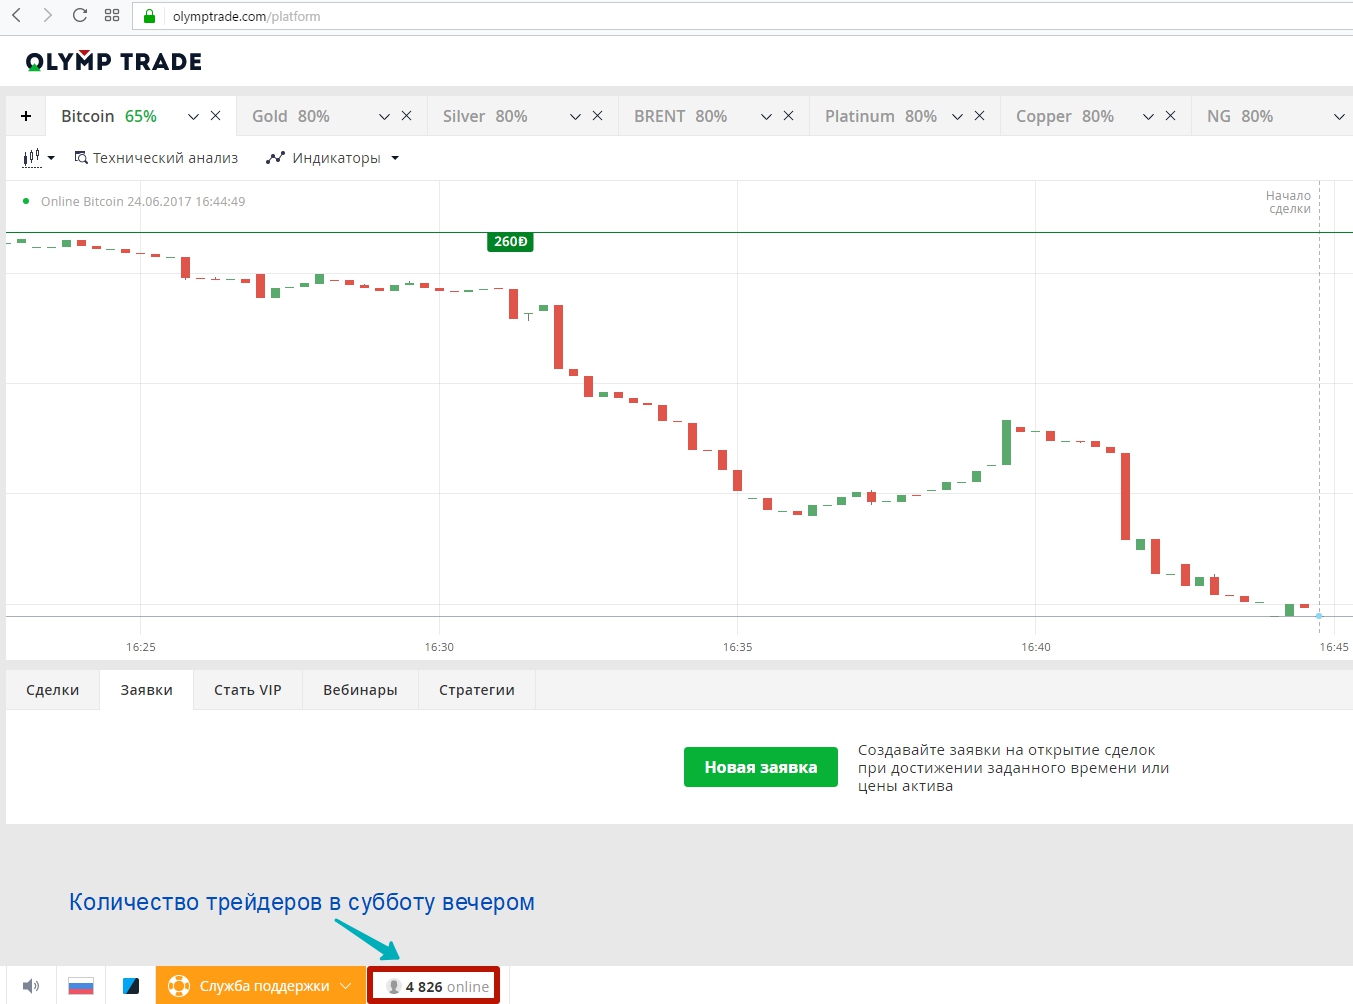Image resolution: width=1353 pixels, height=1004 pixels.
Task: Click the green padlock security icon
Action: pyautogui.click(x=150, y=16)
